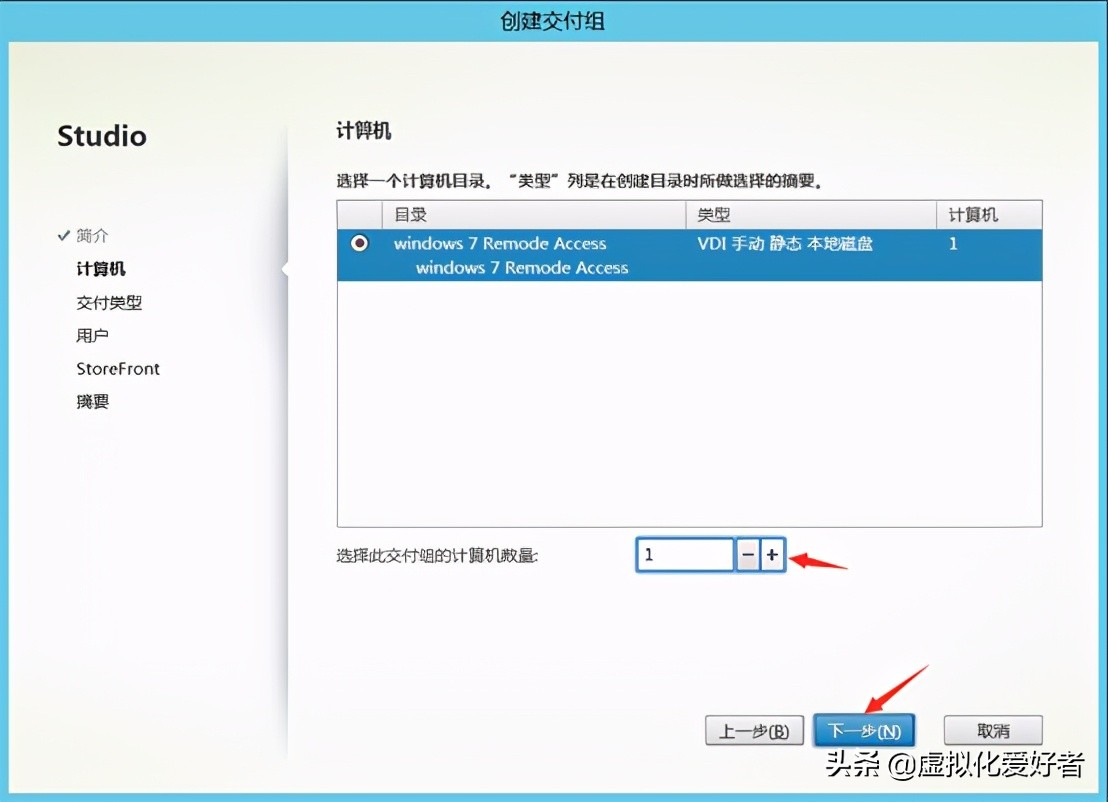Click the indented windows 7 Remode Access description
This screenshot has height=802, width=1108.
(522, 268)
